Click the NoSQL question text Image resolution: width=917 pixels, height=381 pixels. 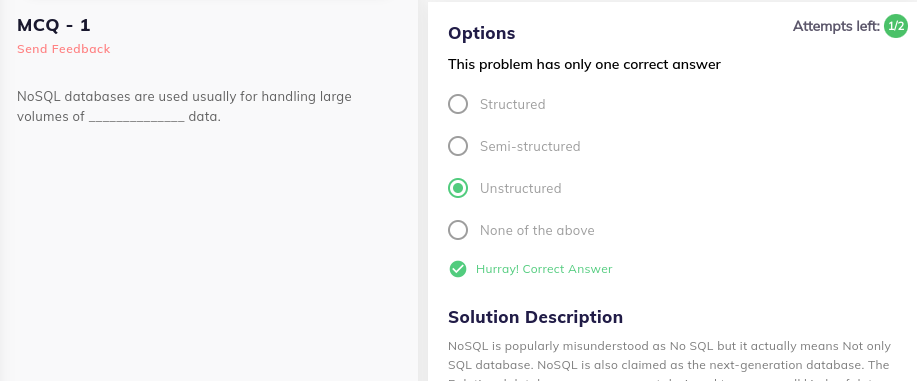click(x=184, y=106)
